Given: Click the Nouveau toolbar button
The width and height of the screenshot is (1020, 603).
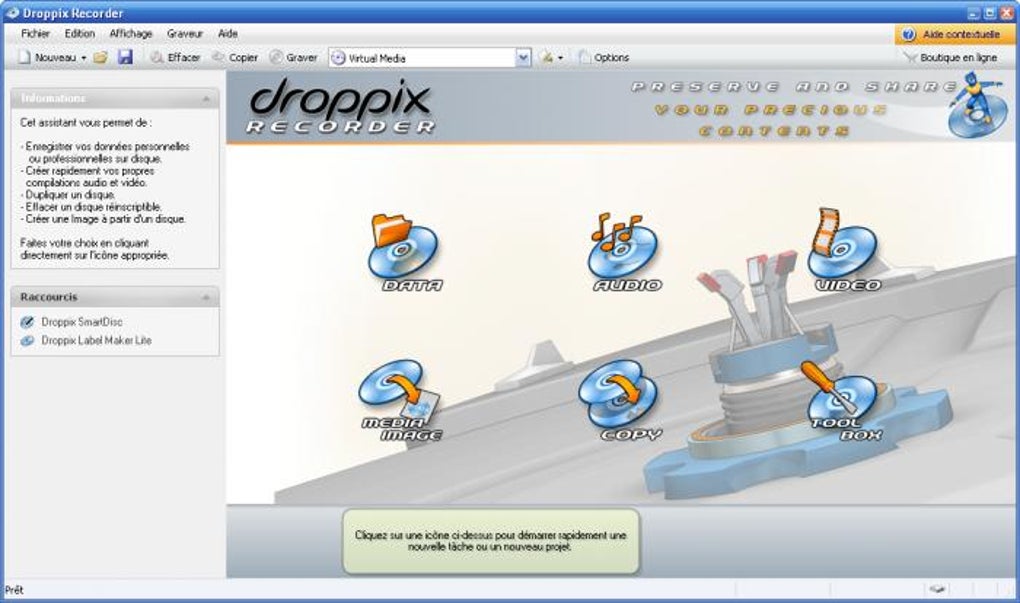Looking at the screenshot, I should pyautogui.click(x=47, y=58).
